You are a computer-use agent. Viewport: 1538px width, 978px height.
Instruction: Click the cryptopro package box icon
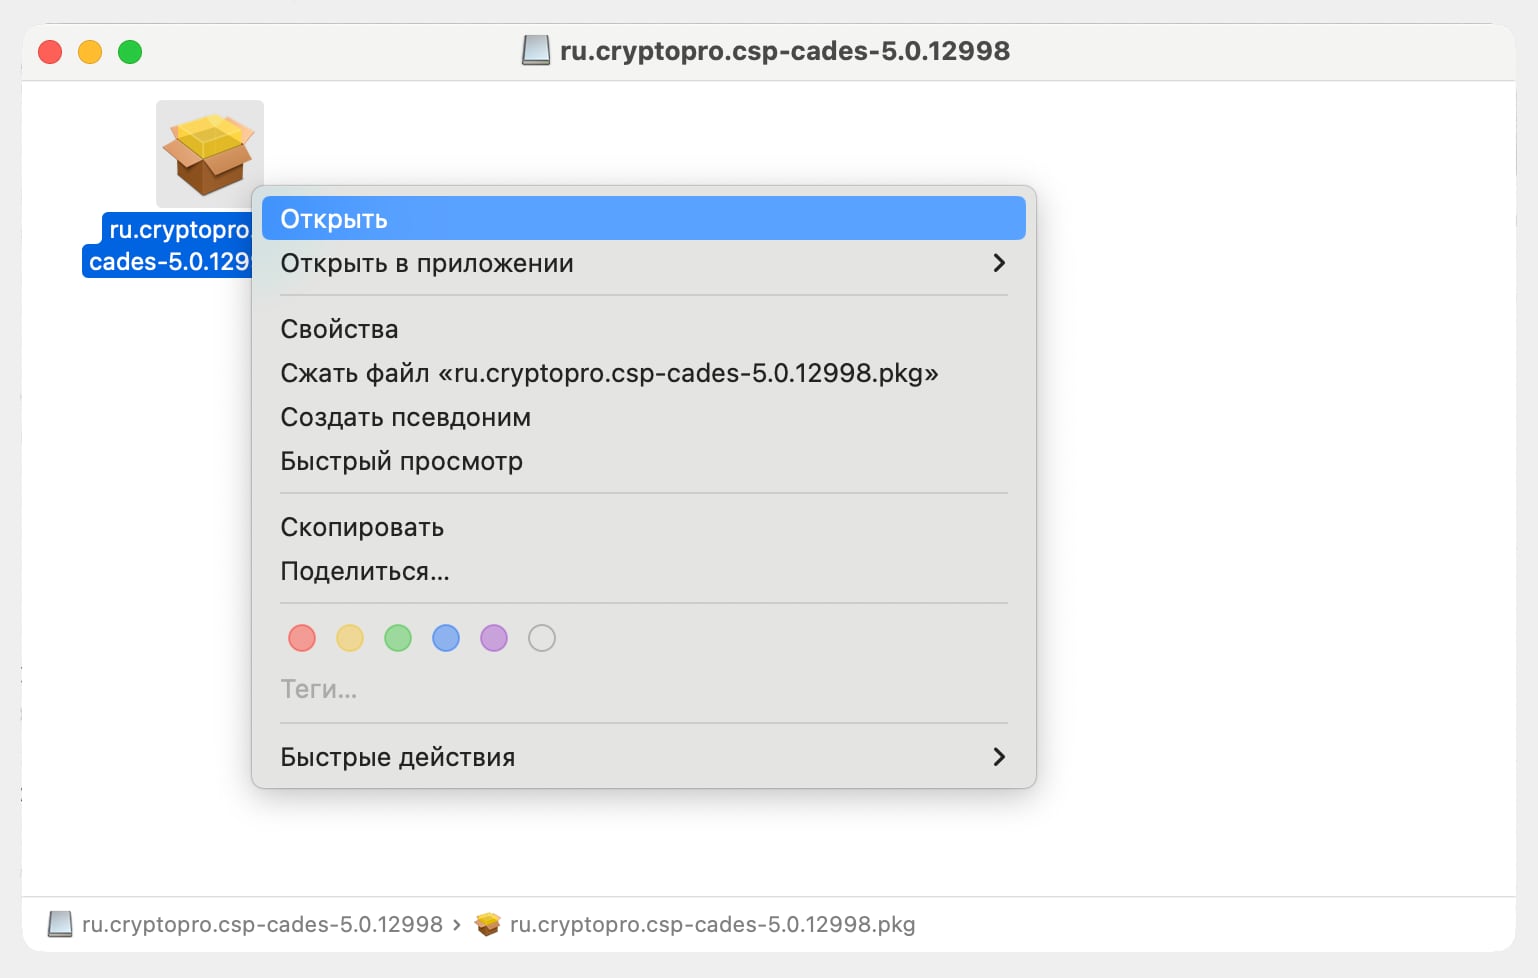[x=209, y=154]
